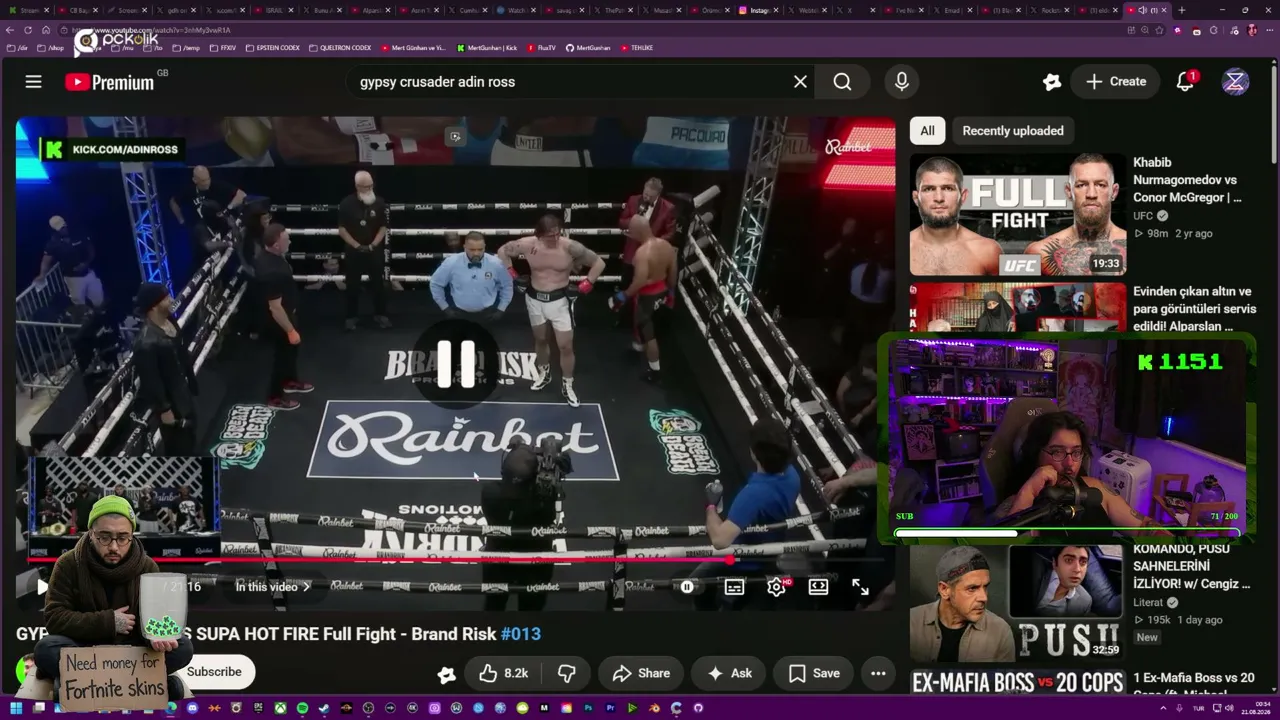
Task: Open the YouTube guide hamburger menu
Action: (x=33, y=82)
